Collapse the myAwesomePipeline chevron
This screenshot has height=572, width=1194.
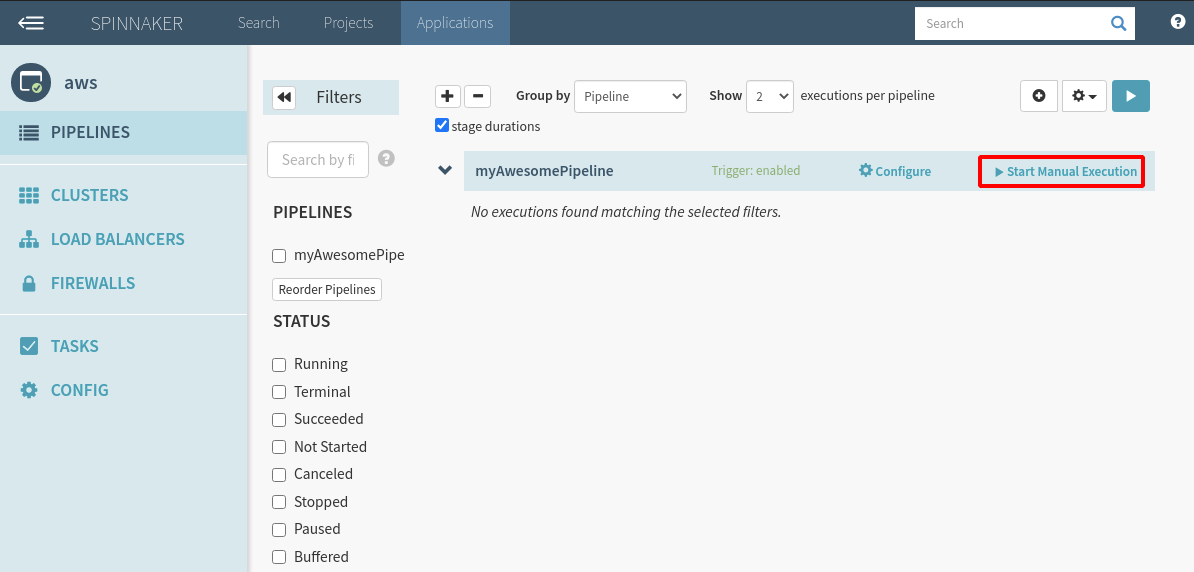coord(446,170)
